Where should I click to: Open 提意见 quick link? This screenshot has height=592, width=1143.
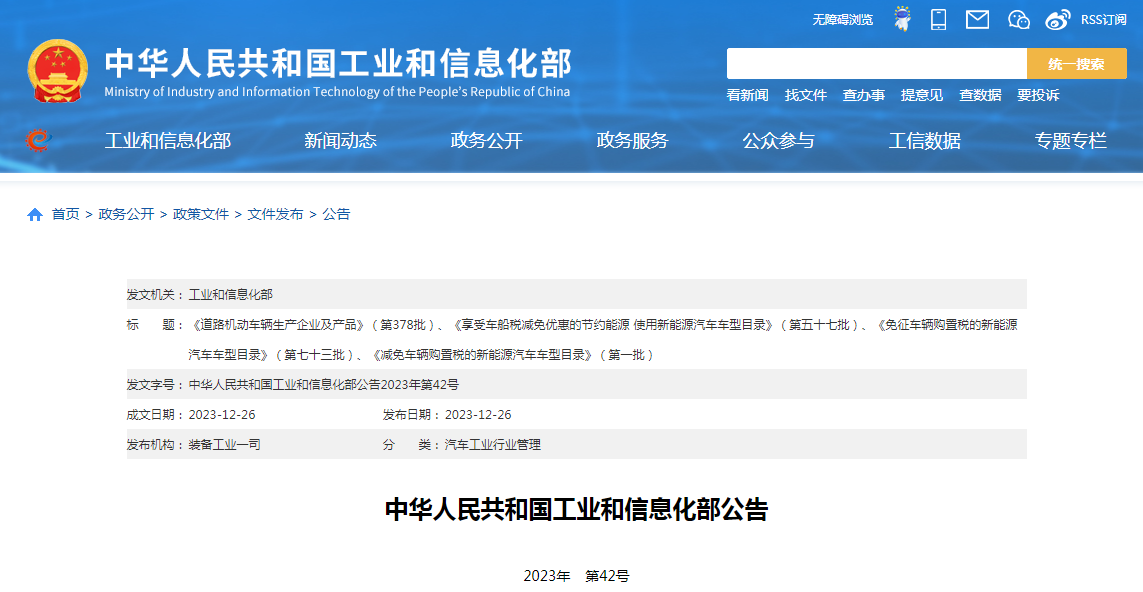click(x=921, y=95)
